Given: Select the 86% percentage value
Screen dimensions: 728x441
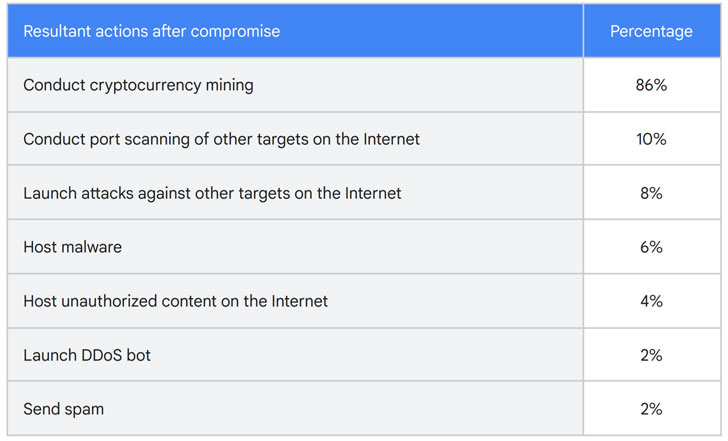Looking at the screenshot, I should pyautogui.click(x=651, y=85).
